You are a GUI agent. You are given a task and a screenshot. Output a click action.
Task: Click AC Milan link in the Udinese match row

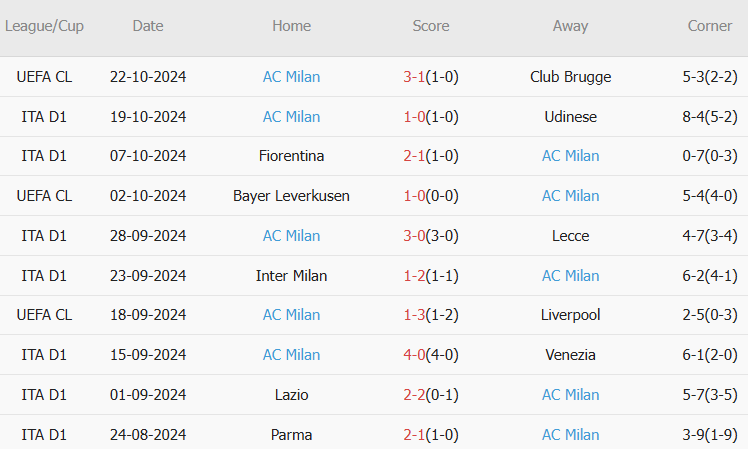coord(291,117)
